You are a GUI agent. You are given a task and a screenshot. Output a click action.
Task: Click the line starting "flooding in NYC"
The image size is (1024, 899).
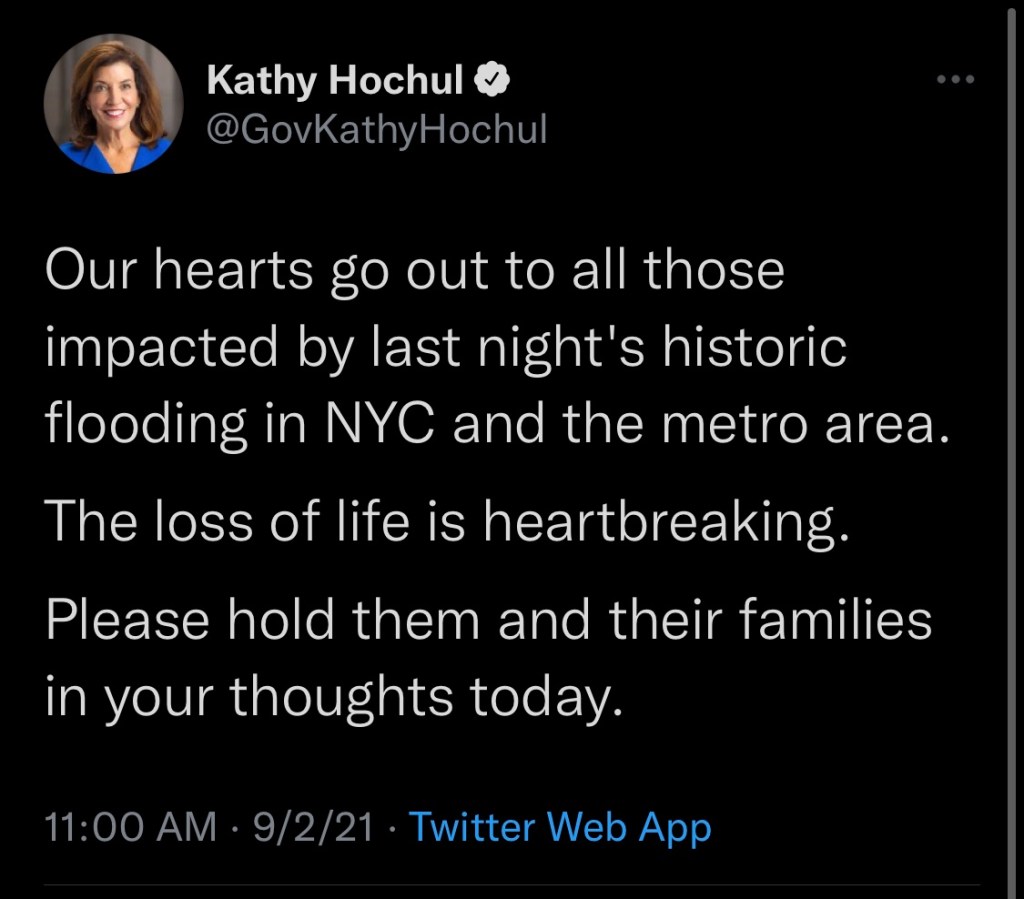click(x=495, y=423)
